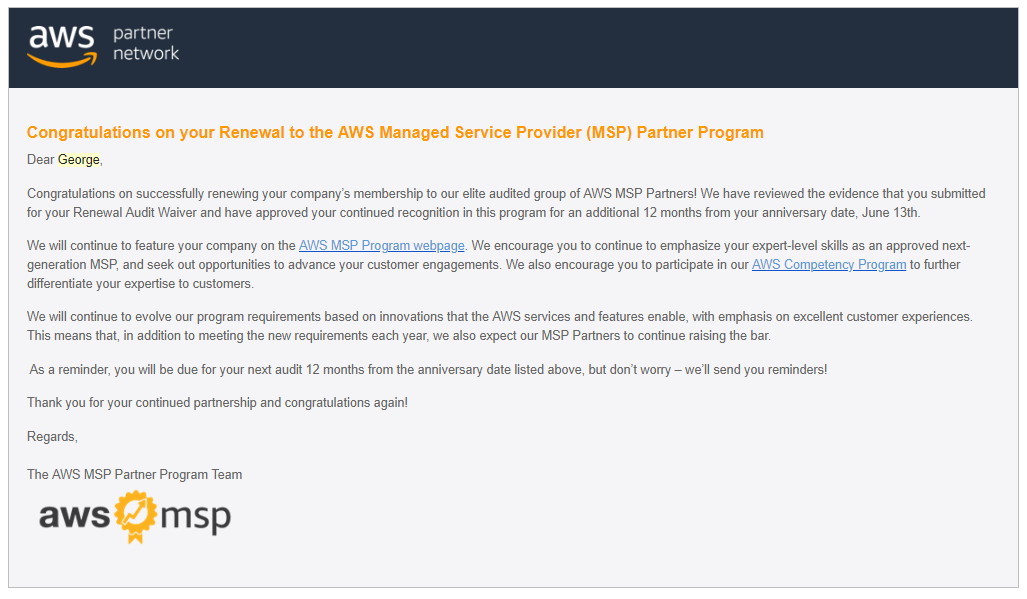Click the AWS logo in header
Screen dimensions: 1027x599
[62, 46]
